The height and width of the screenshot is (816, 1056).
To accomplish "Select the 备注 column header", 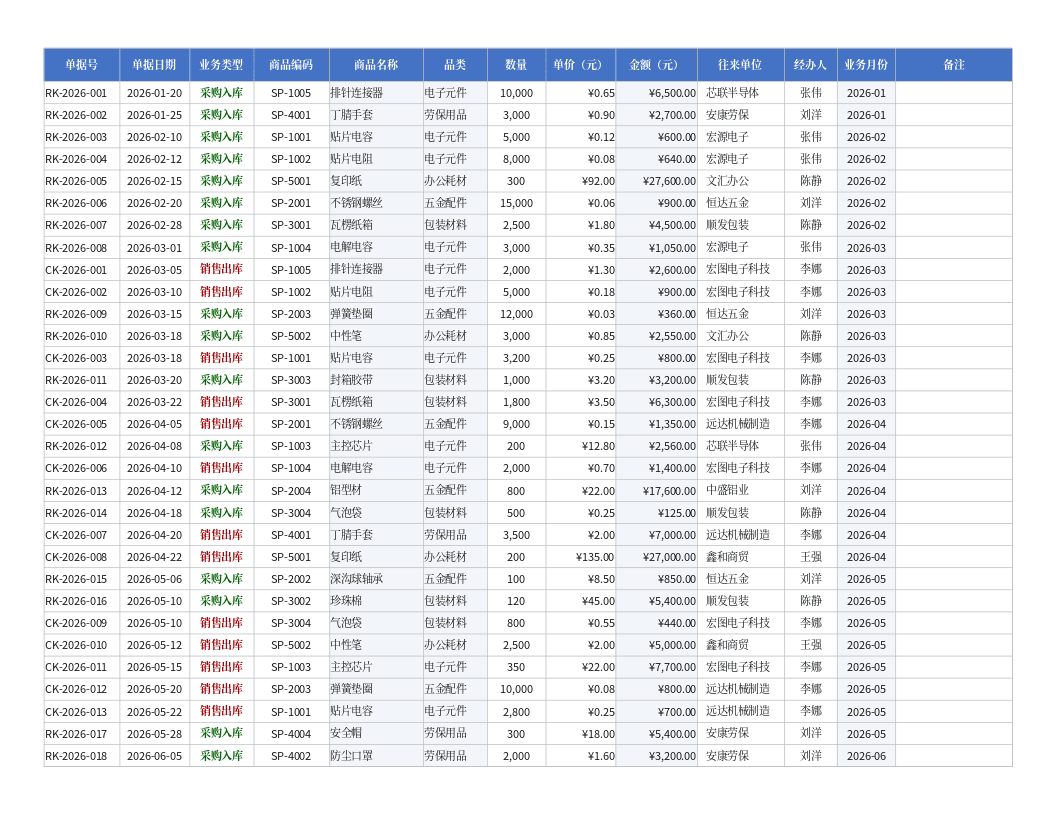I will point(954,65).
